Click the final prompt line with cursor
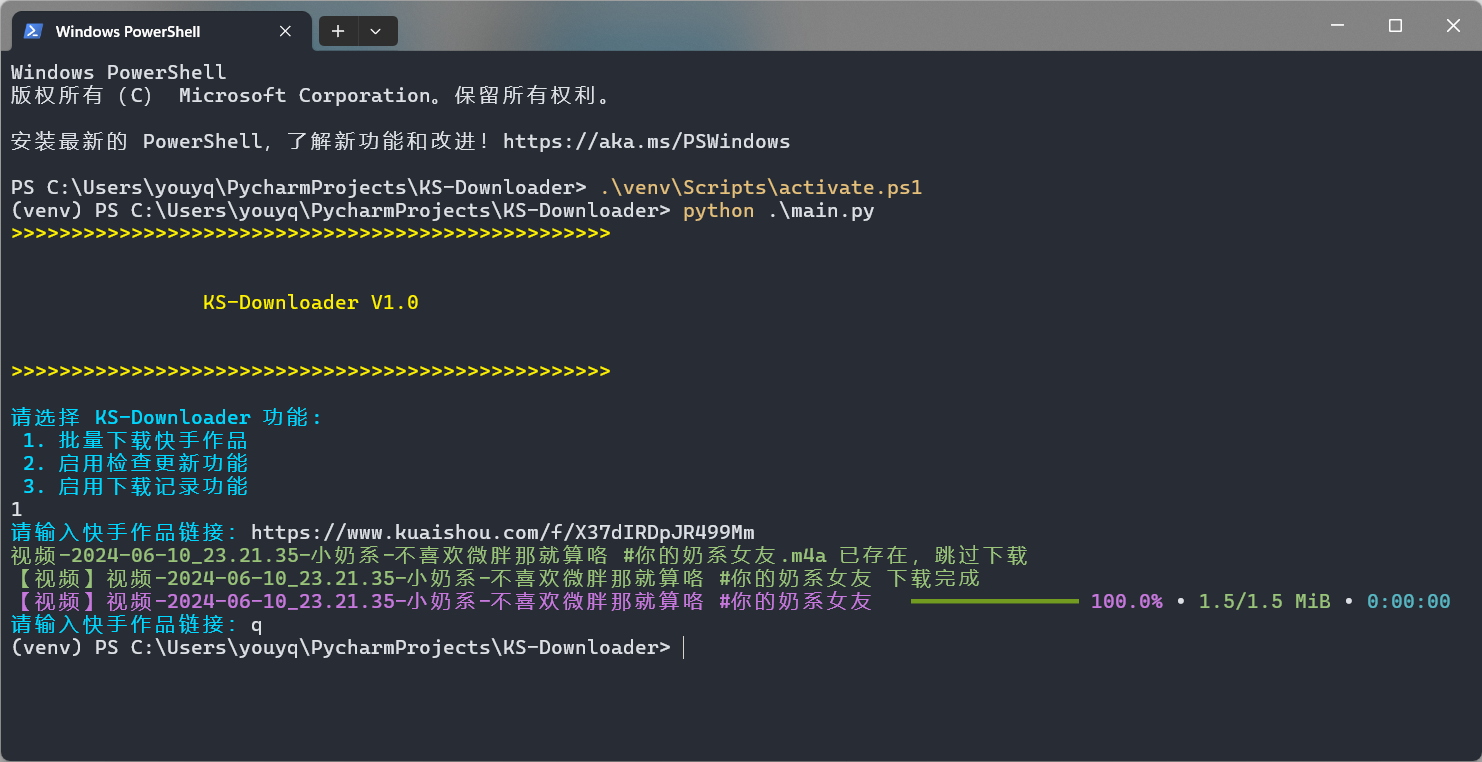This screenshot has height=762, width=1482. pyautogui.click(x=347, y=648)
